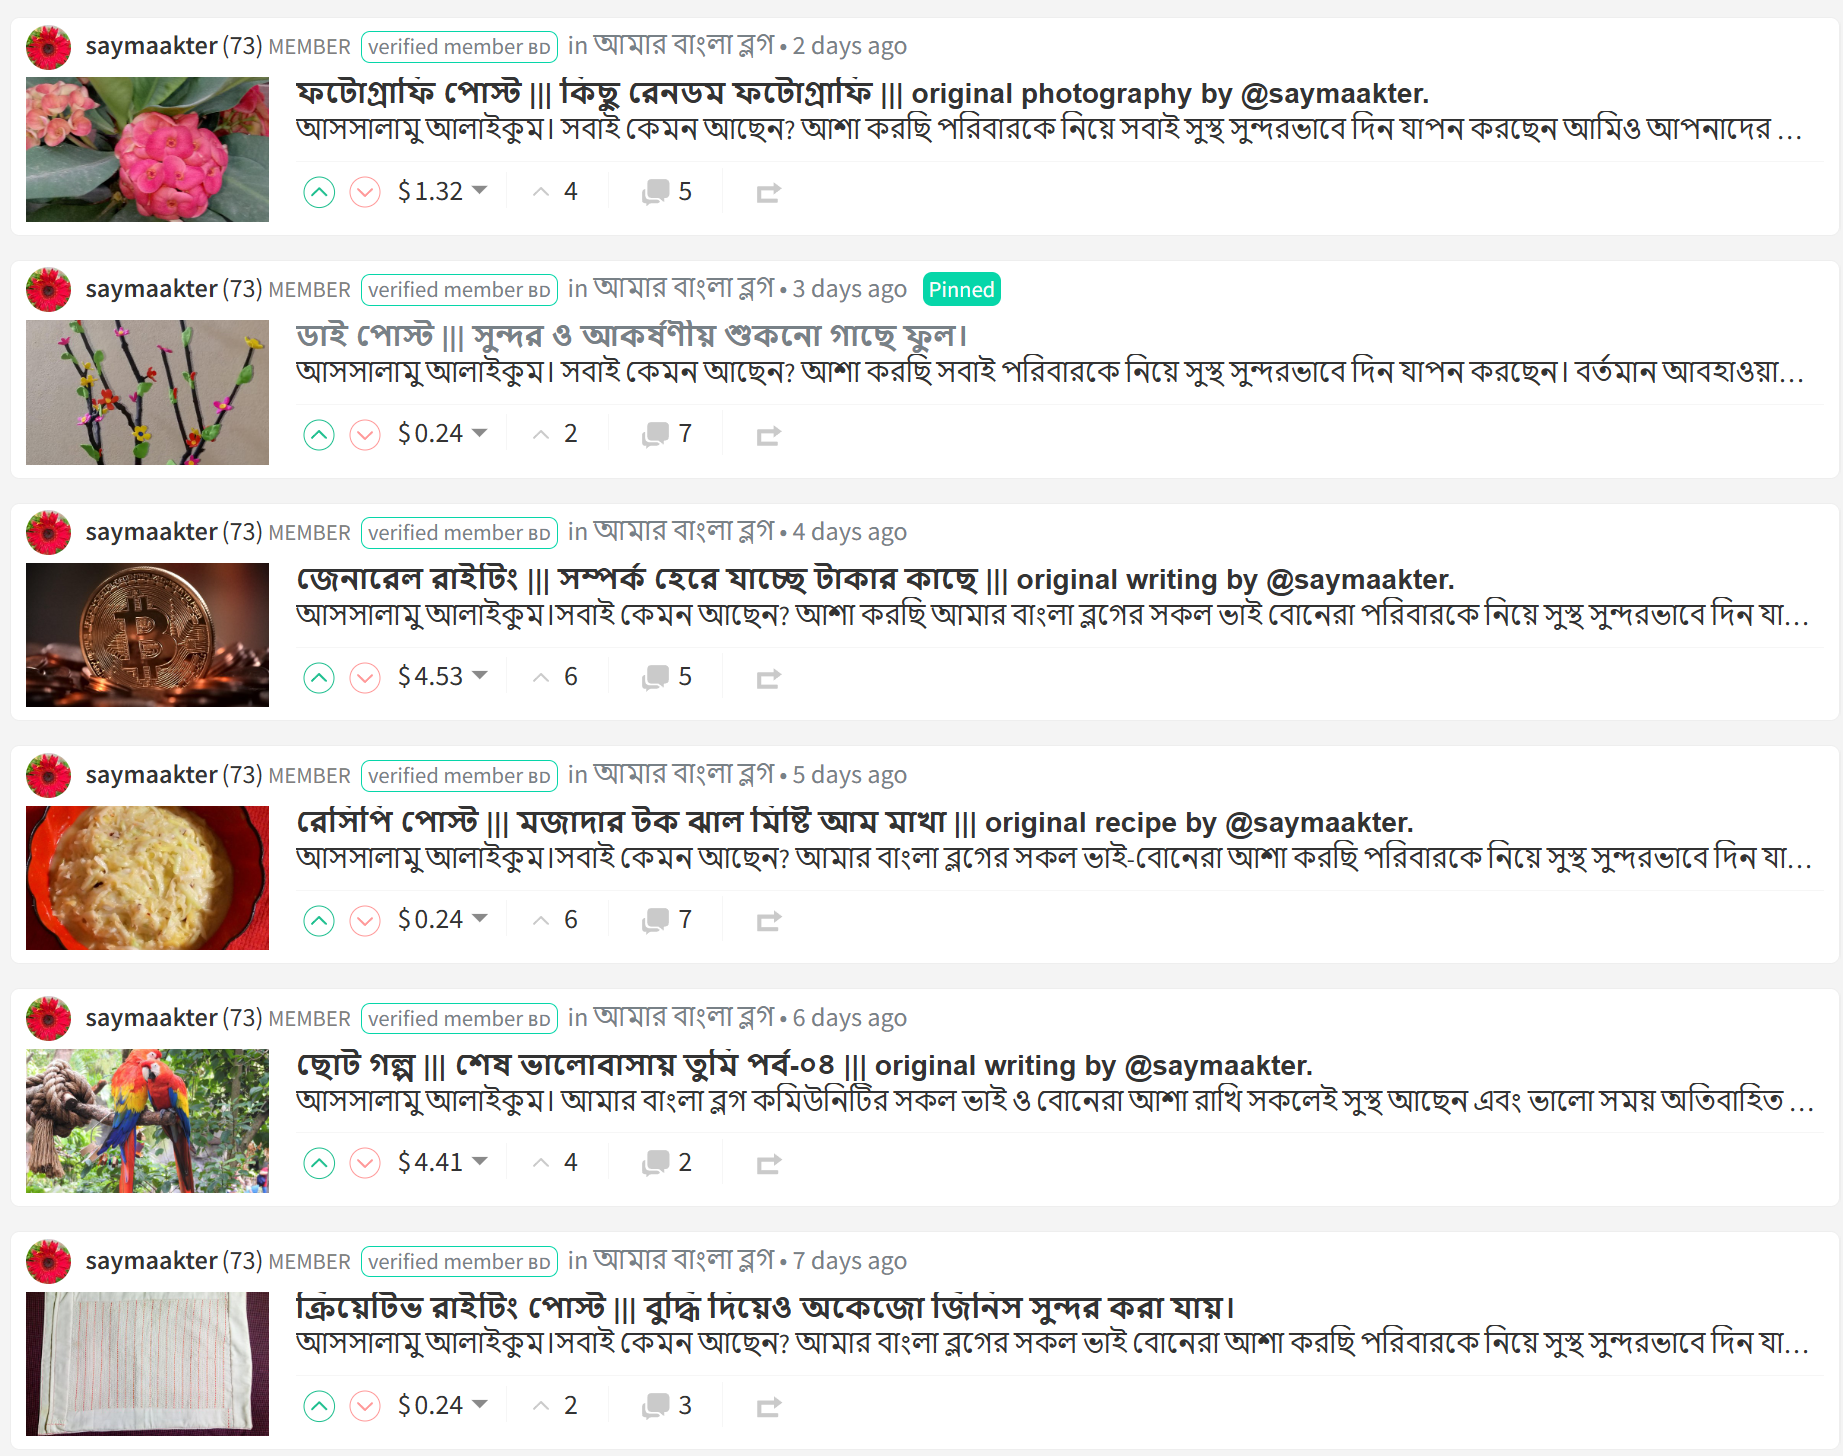Toggle upvote on the $4.41 post
This screenshot has height=1456, width=1843.
(x=319, y=1163)
